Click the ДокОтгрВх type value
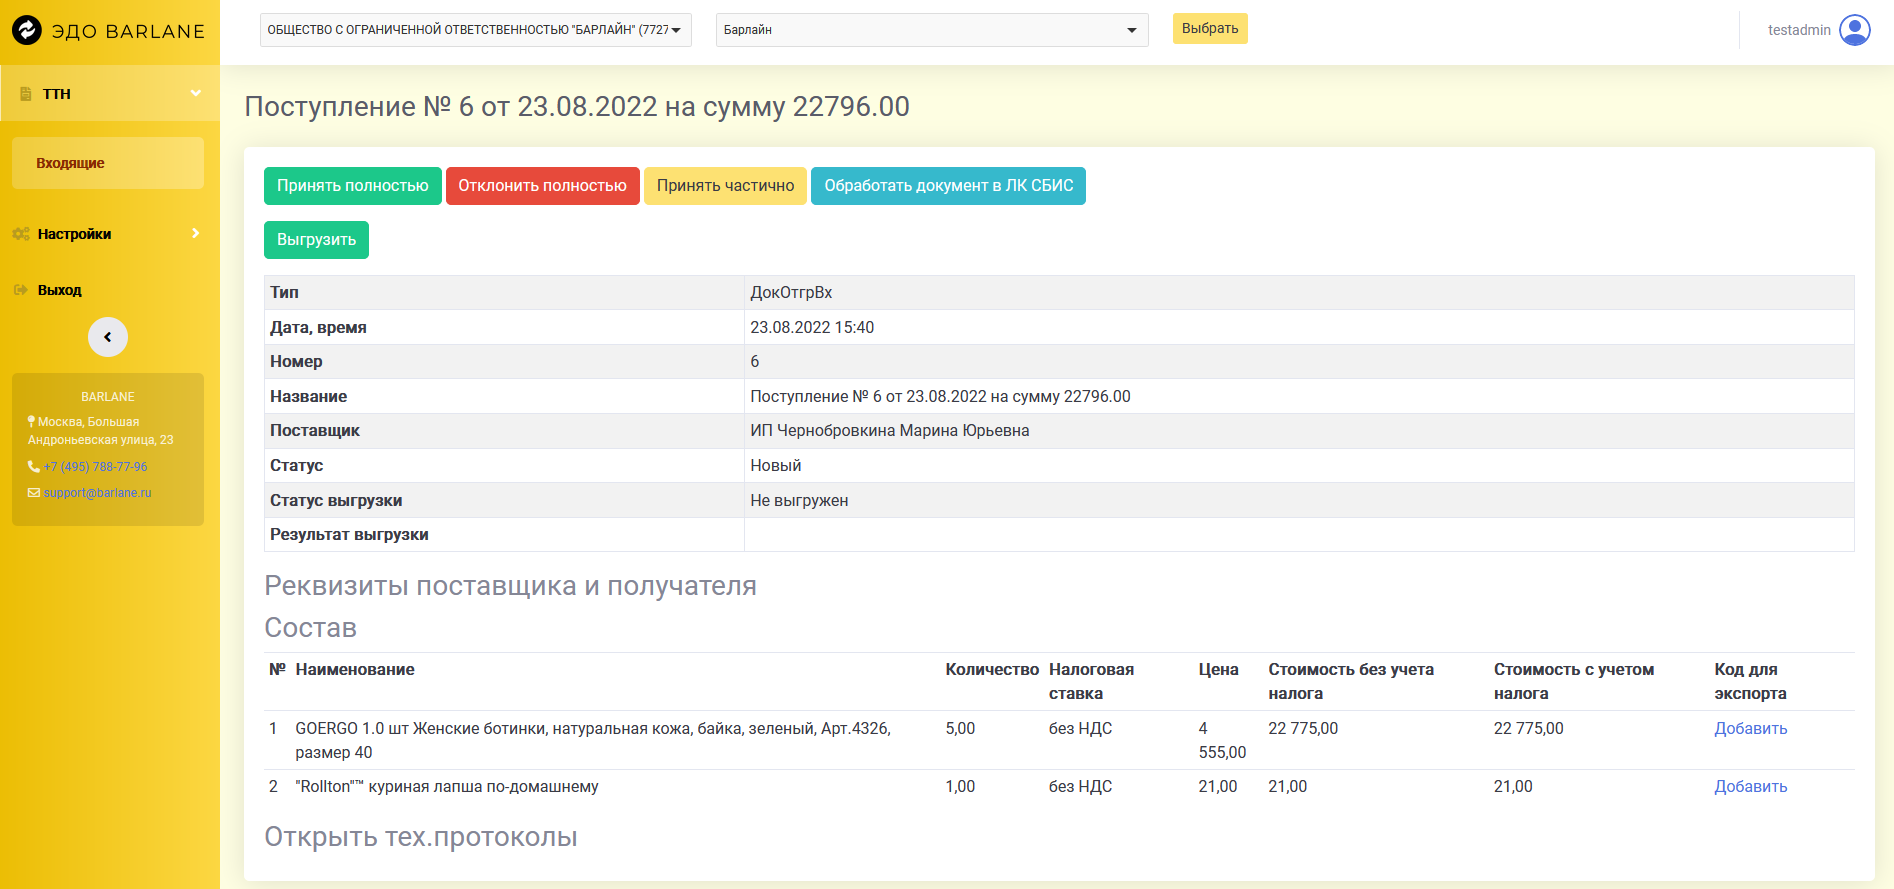The image size is (1894, 889). click(x=791, y=293)
